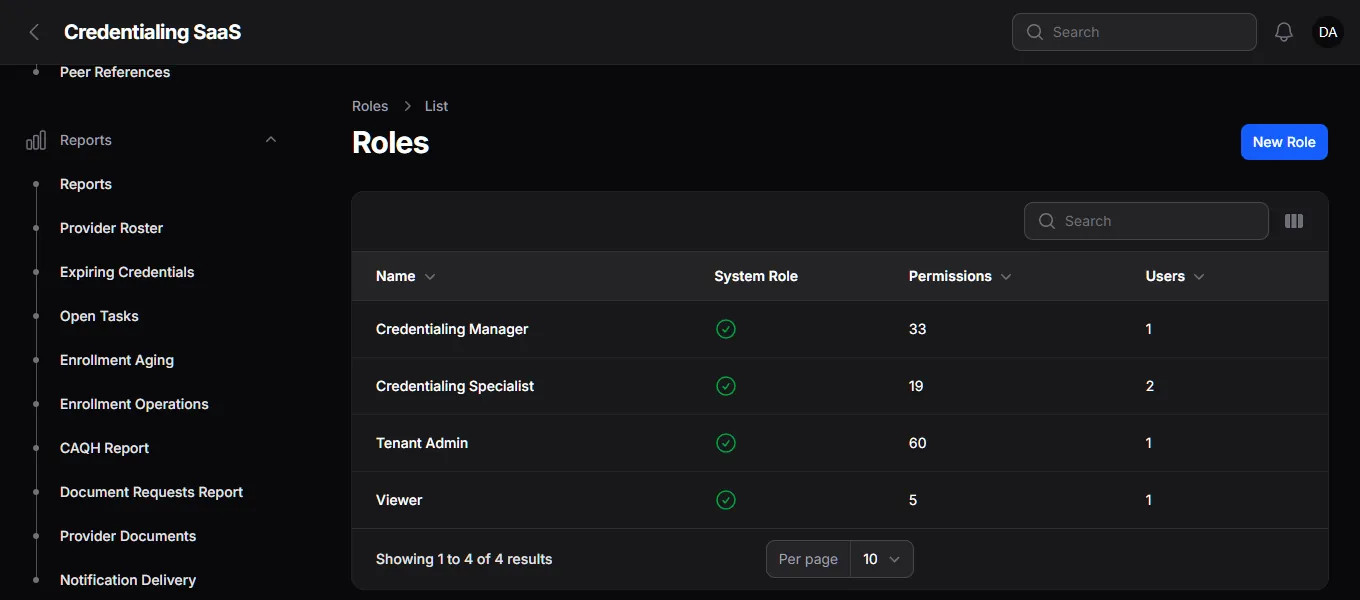This screenshot has width=1360, height=600.
Task: Click users count 2 for Credentialing Specialist
Action: [x=1150, y=386]
